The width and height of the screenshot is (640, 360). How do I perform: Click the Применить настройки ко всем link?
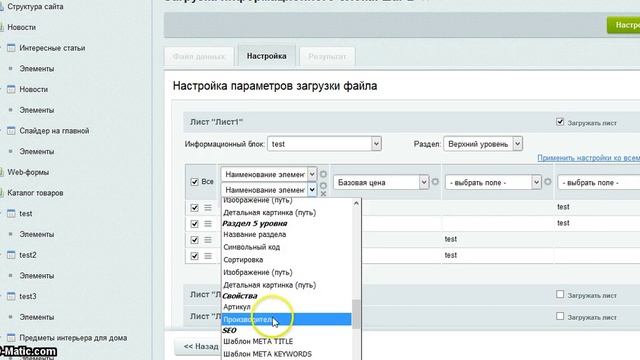click(x=589, y=158)
